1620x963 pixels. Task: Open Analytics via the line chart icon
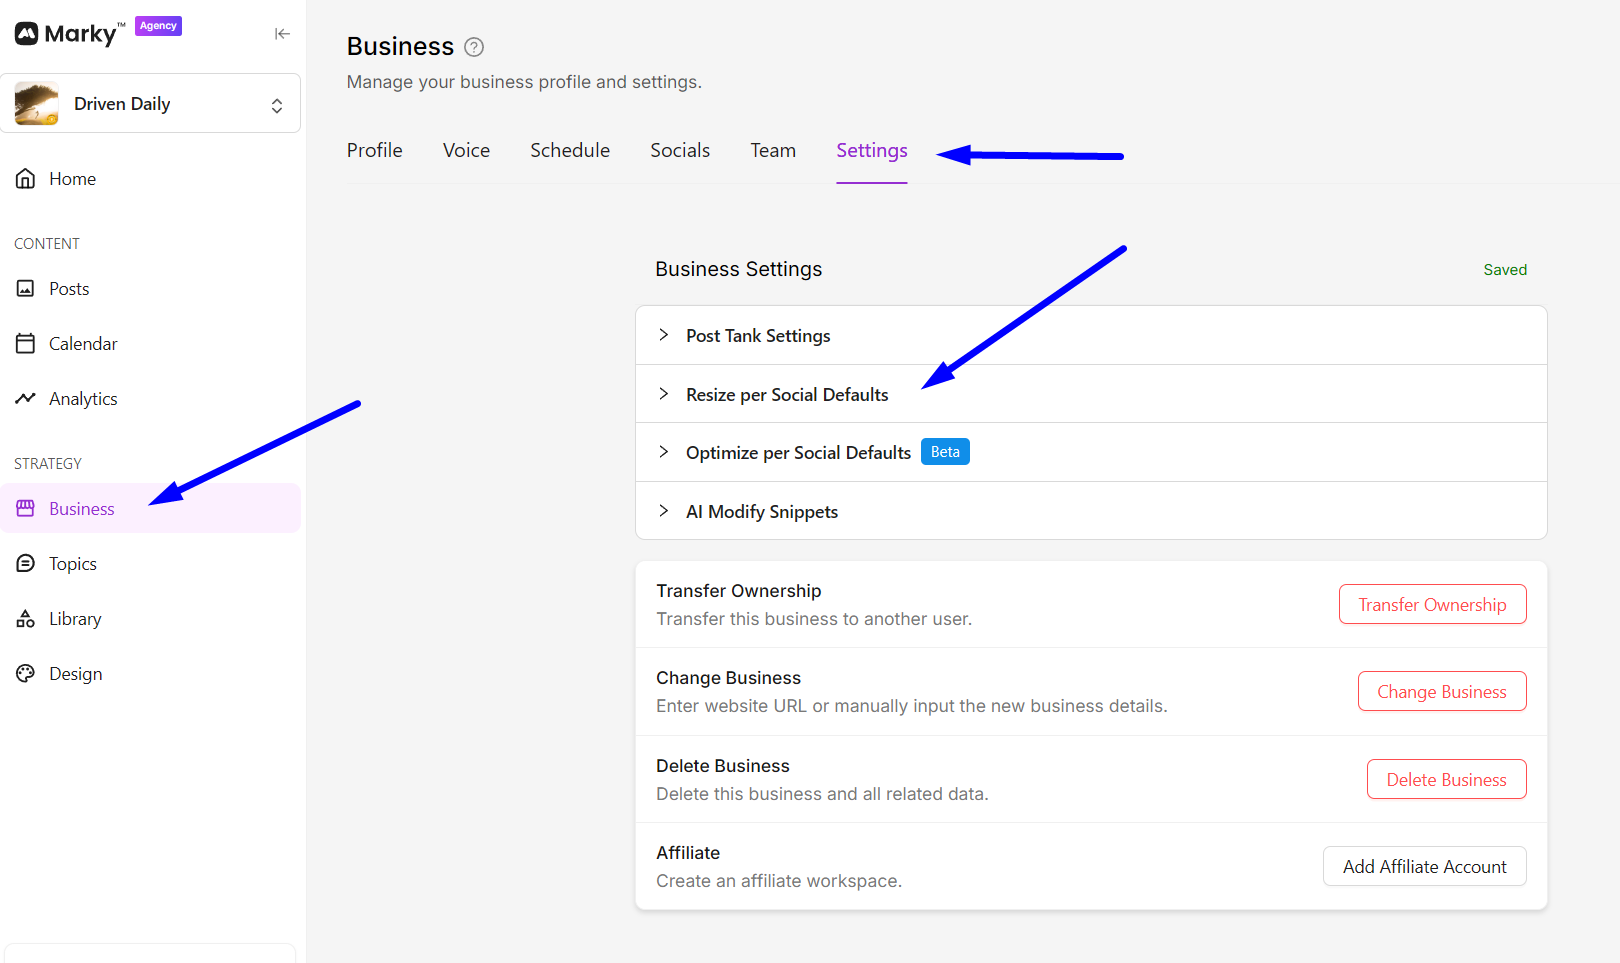tap(26, 399)
